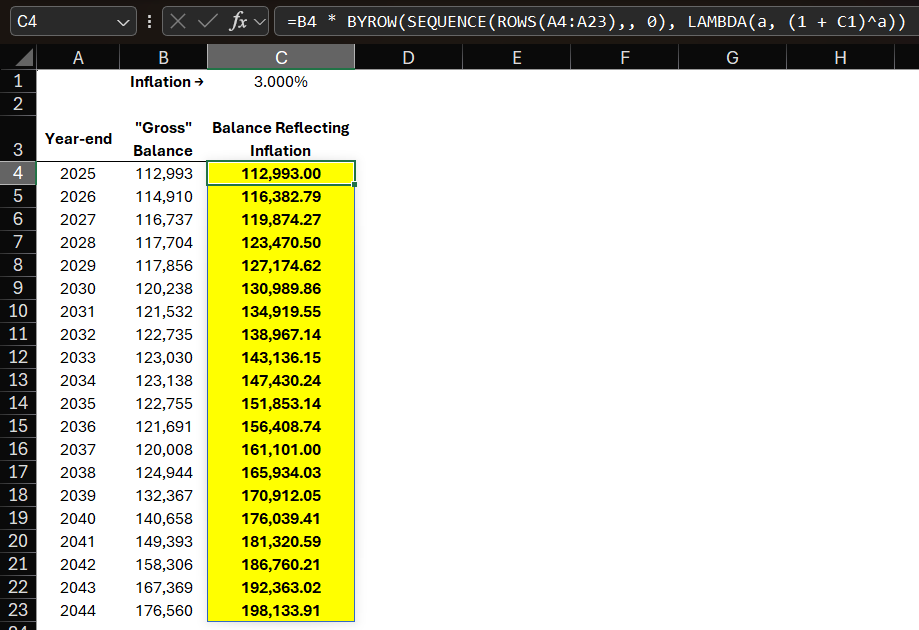The width and height of the screenshot is (919, 630).
Task: Select row 4 header
Action: pyautogui.click(x=18, y=173)
